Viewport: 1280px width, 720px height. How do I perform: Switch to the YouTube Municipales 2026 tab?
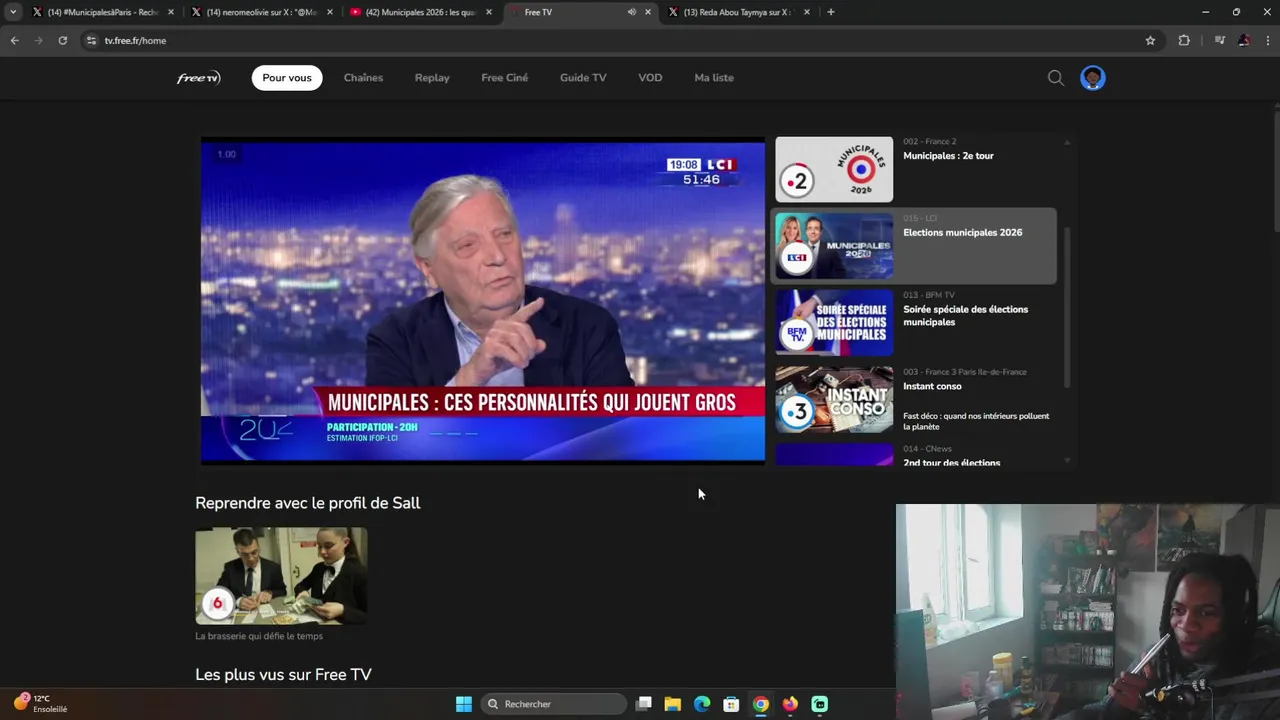pyautogui.click(x=420, y=12)
